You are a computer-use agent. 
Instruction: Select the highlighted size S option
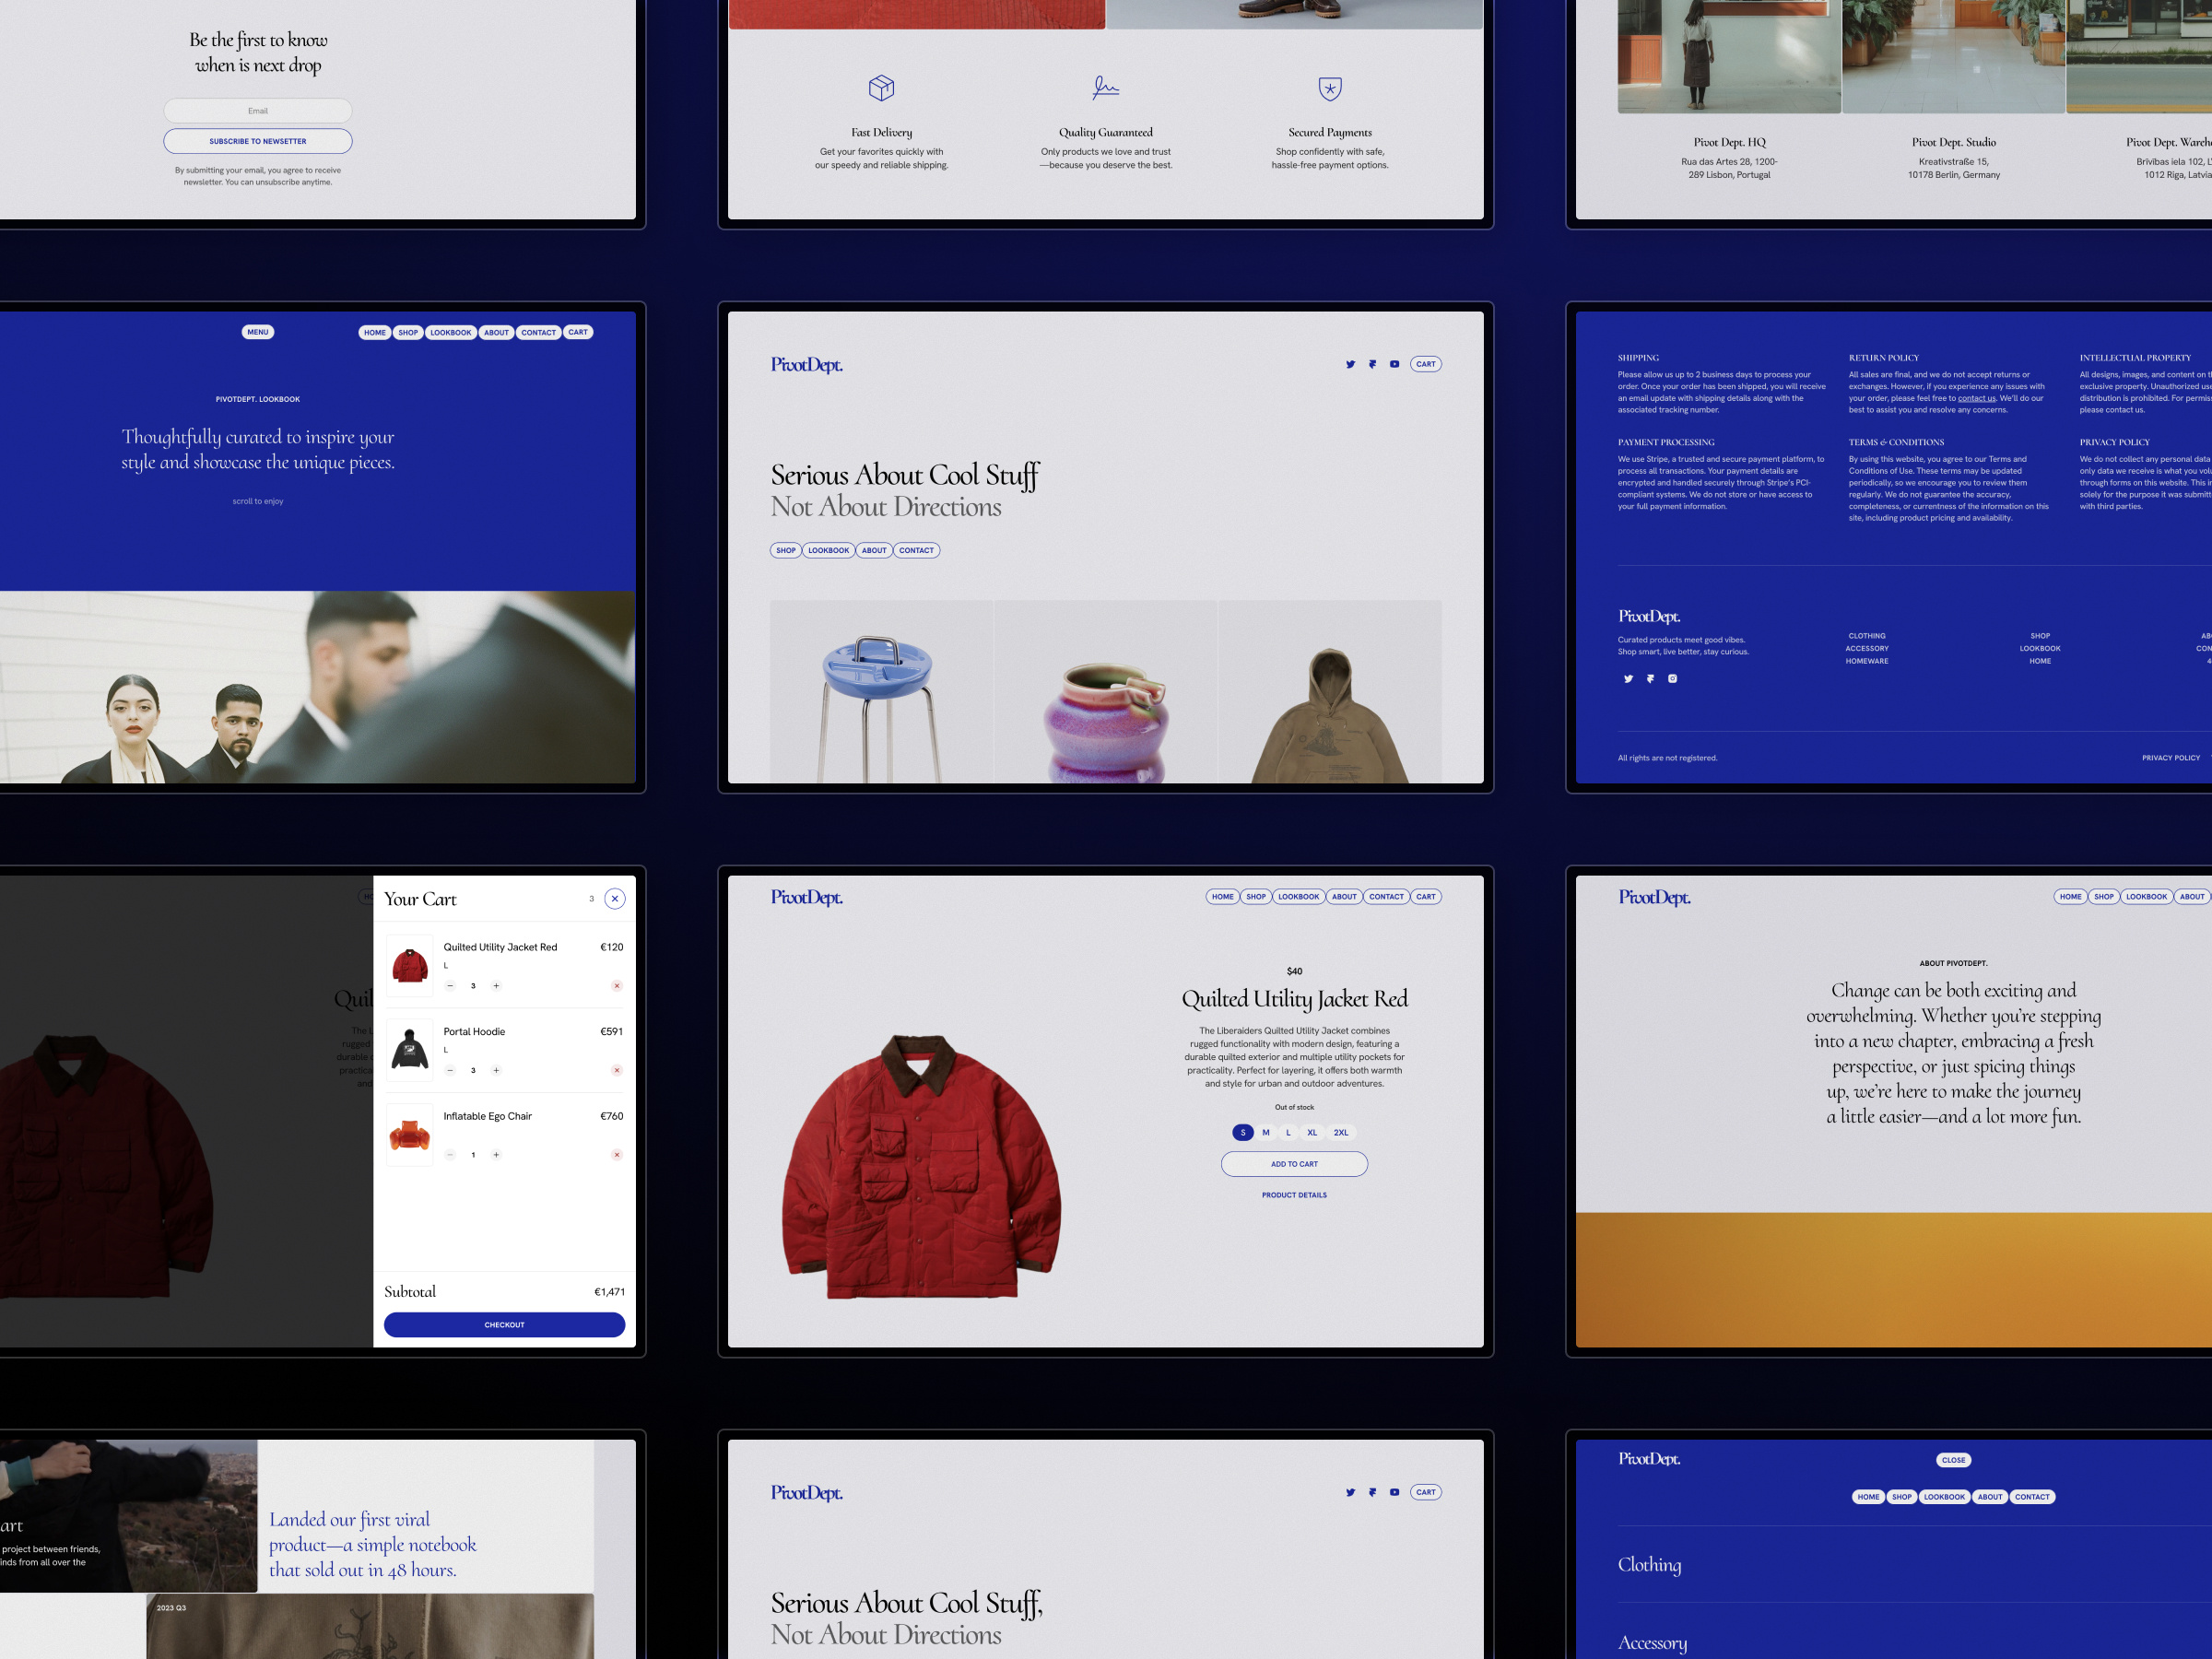[x=1242, y=1132]
